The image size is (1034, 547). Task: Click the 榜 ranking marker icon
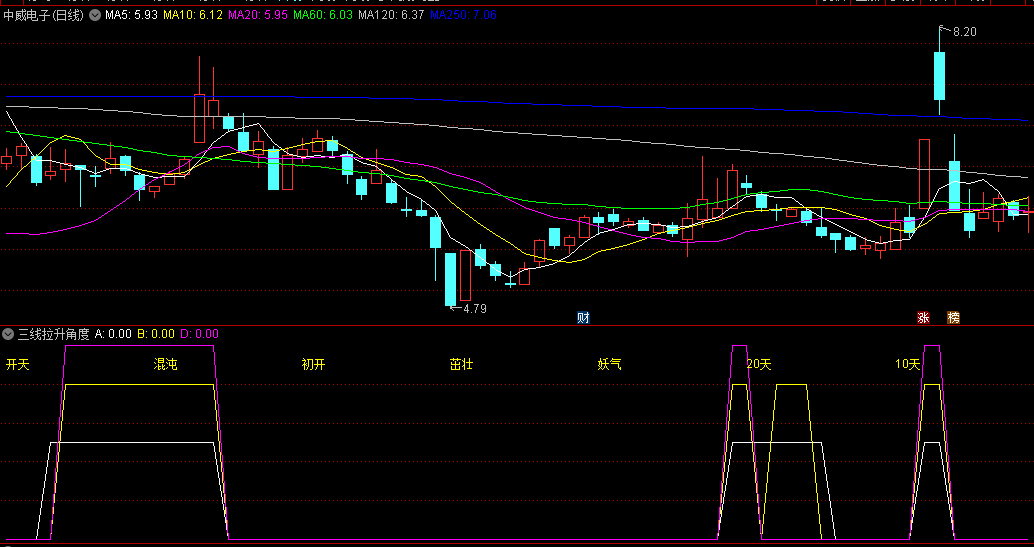pos(954,317)
